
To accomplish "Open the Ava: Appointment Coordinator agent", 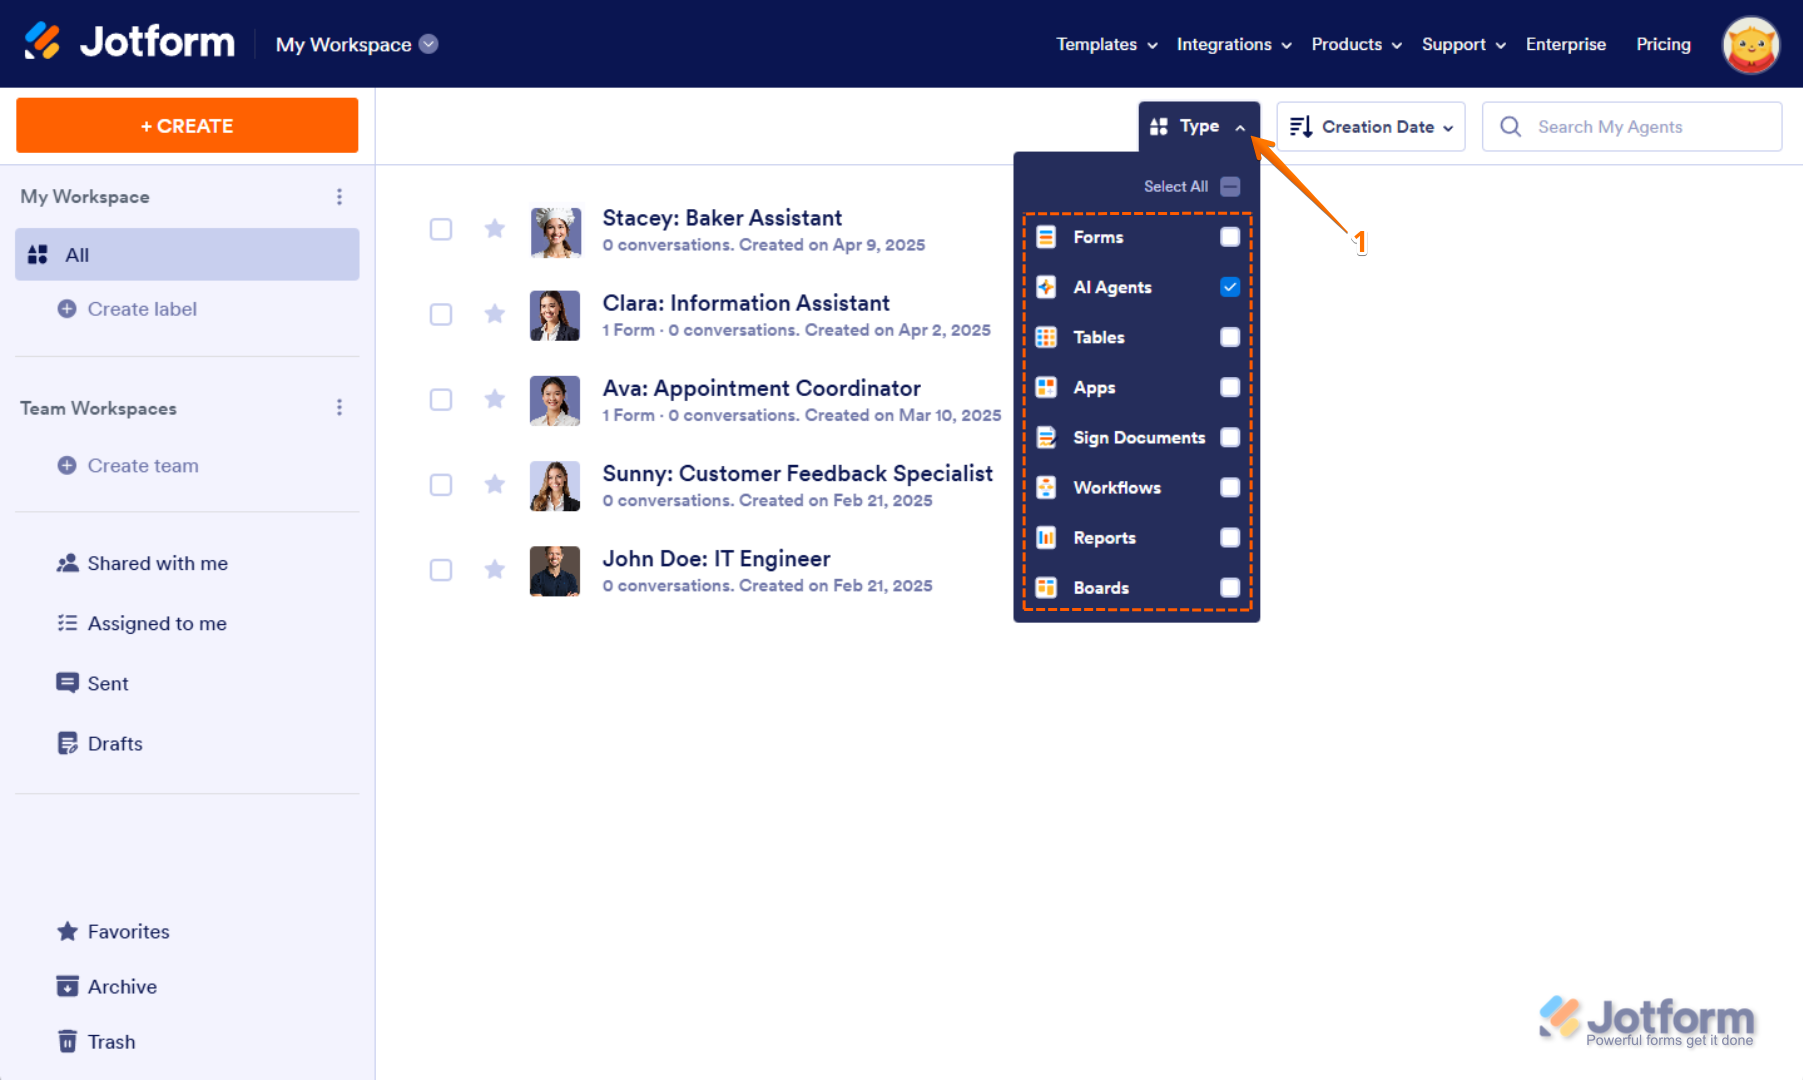I will pos(761,388).
